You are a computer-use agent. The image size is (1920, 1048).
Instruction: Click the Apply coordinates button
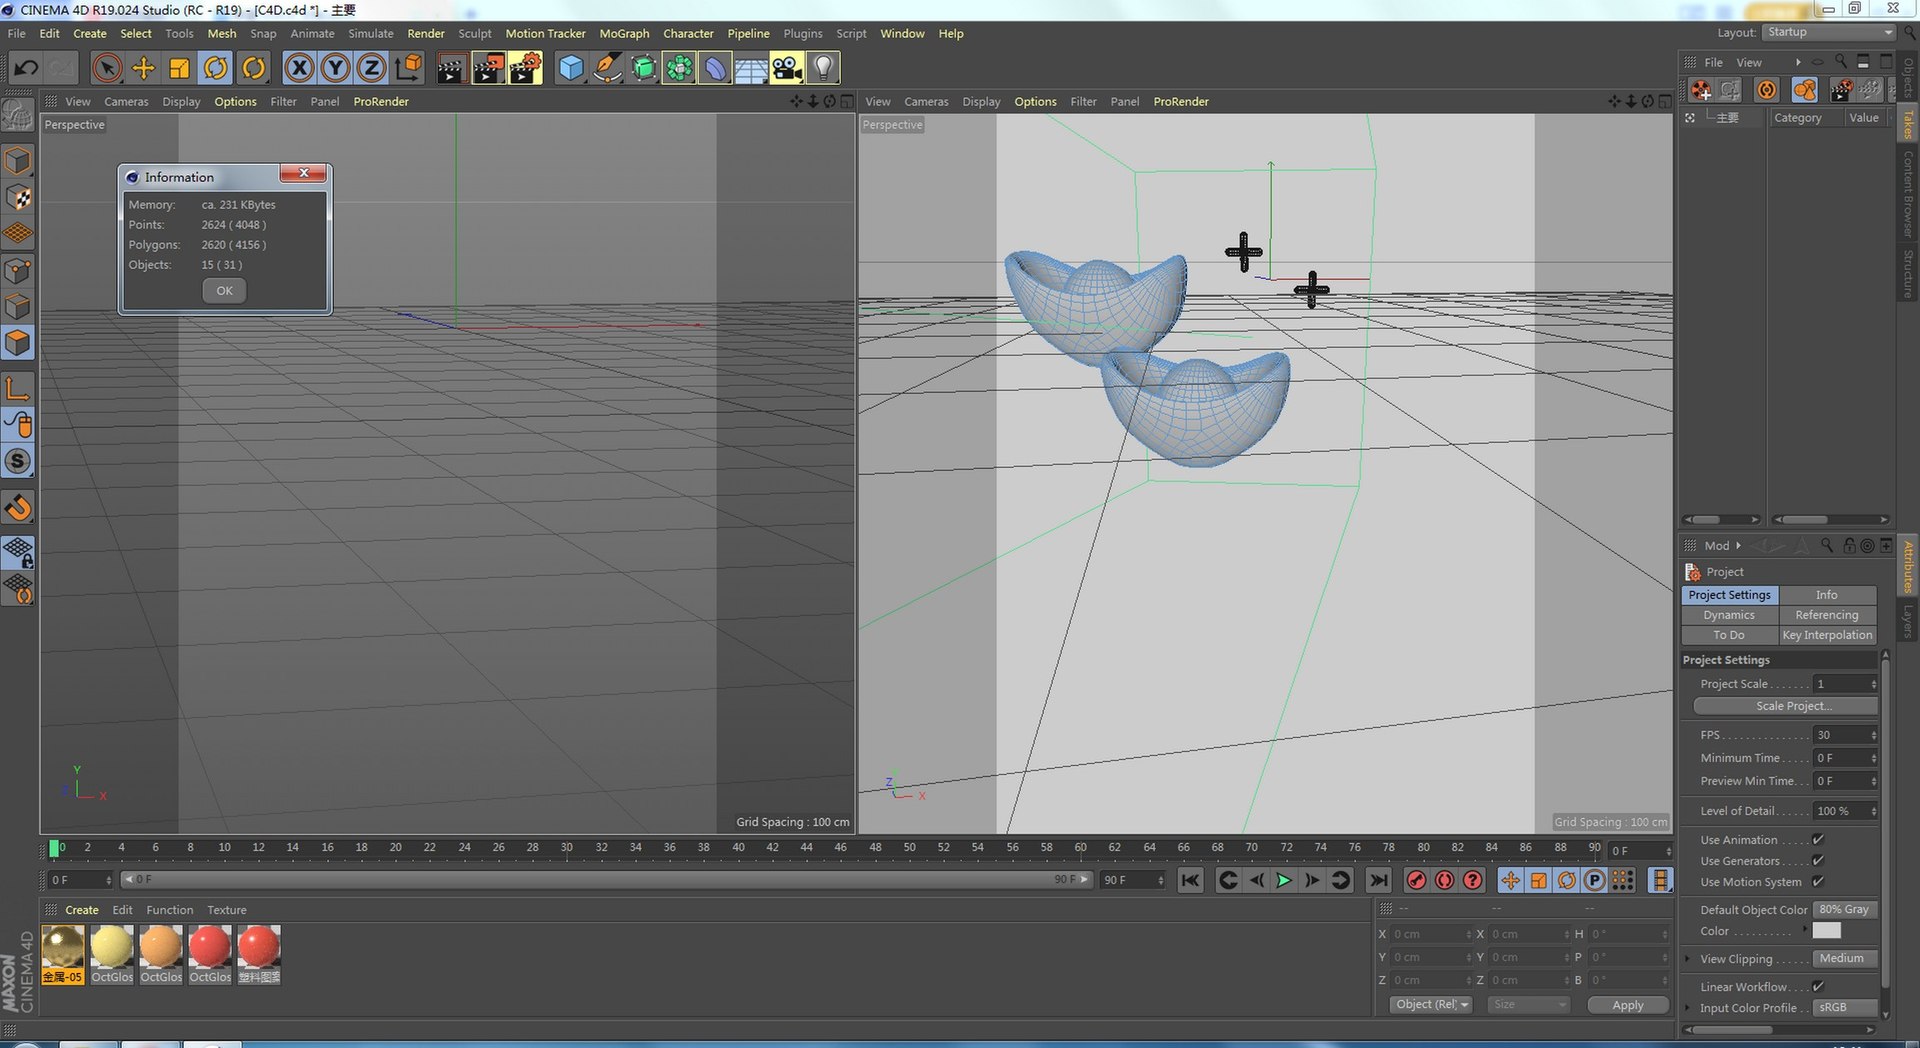point(1627,1005)
